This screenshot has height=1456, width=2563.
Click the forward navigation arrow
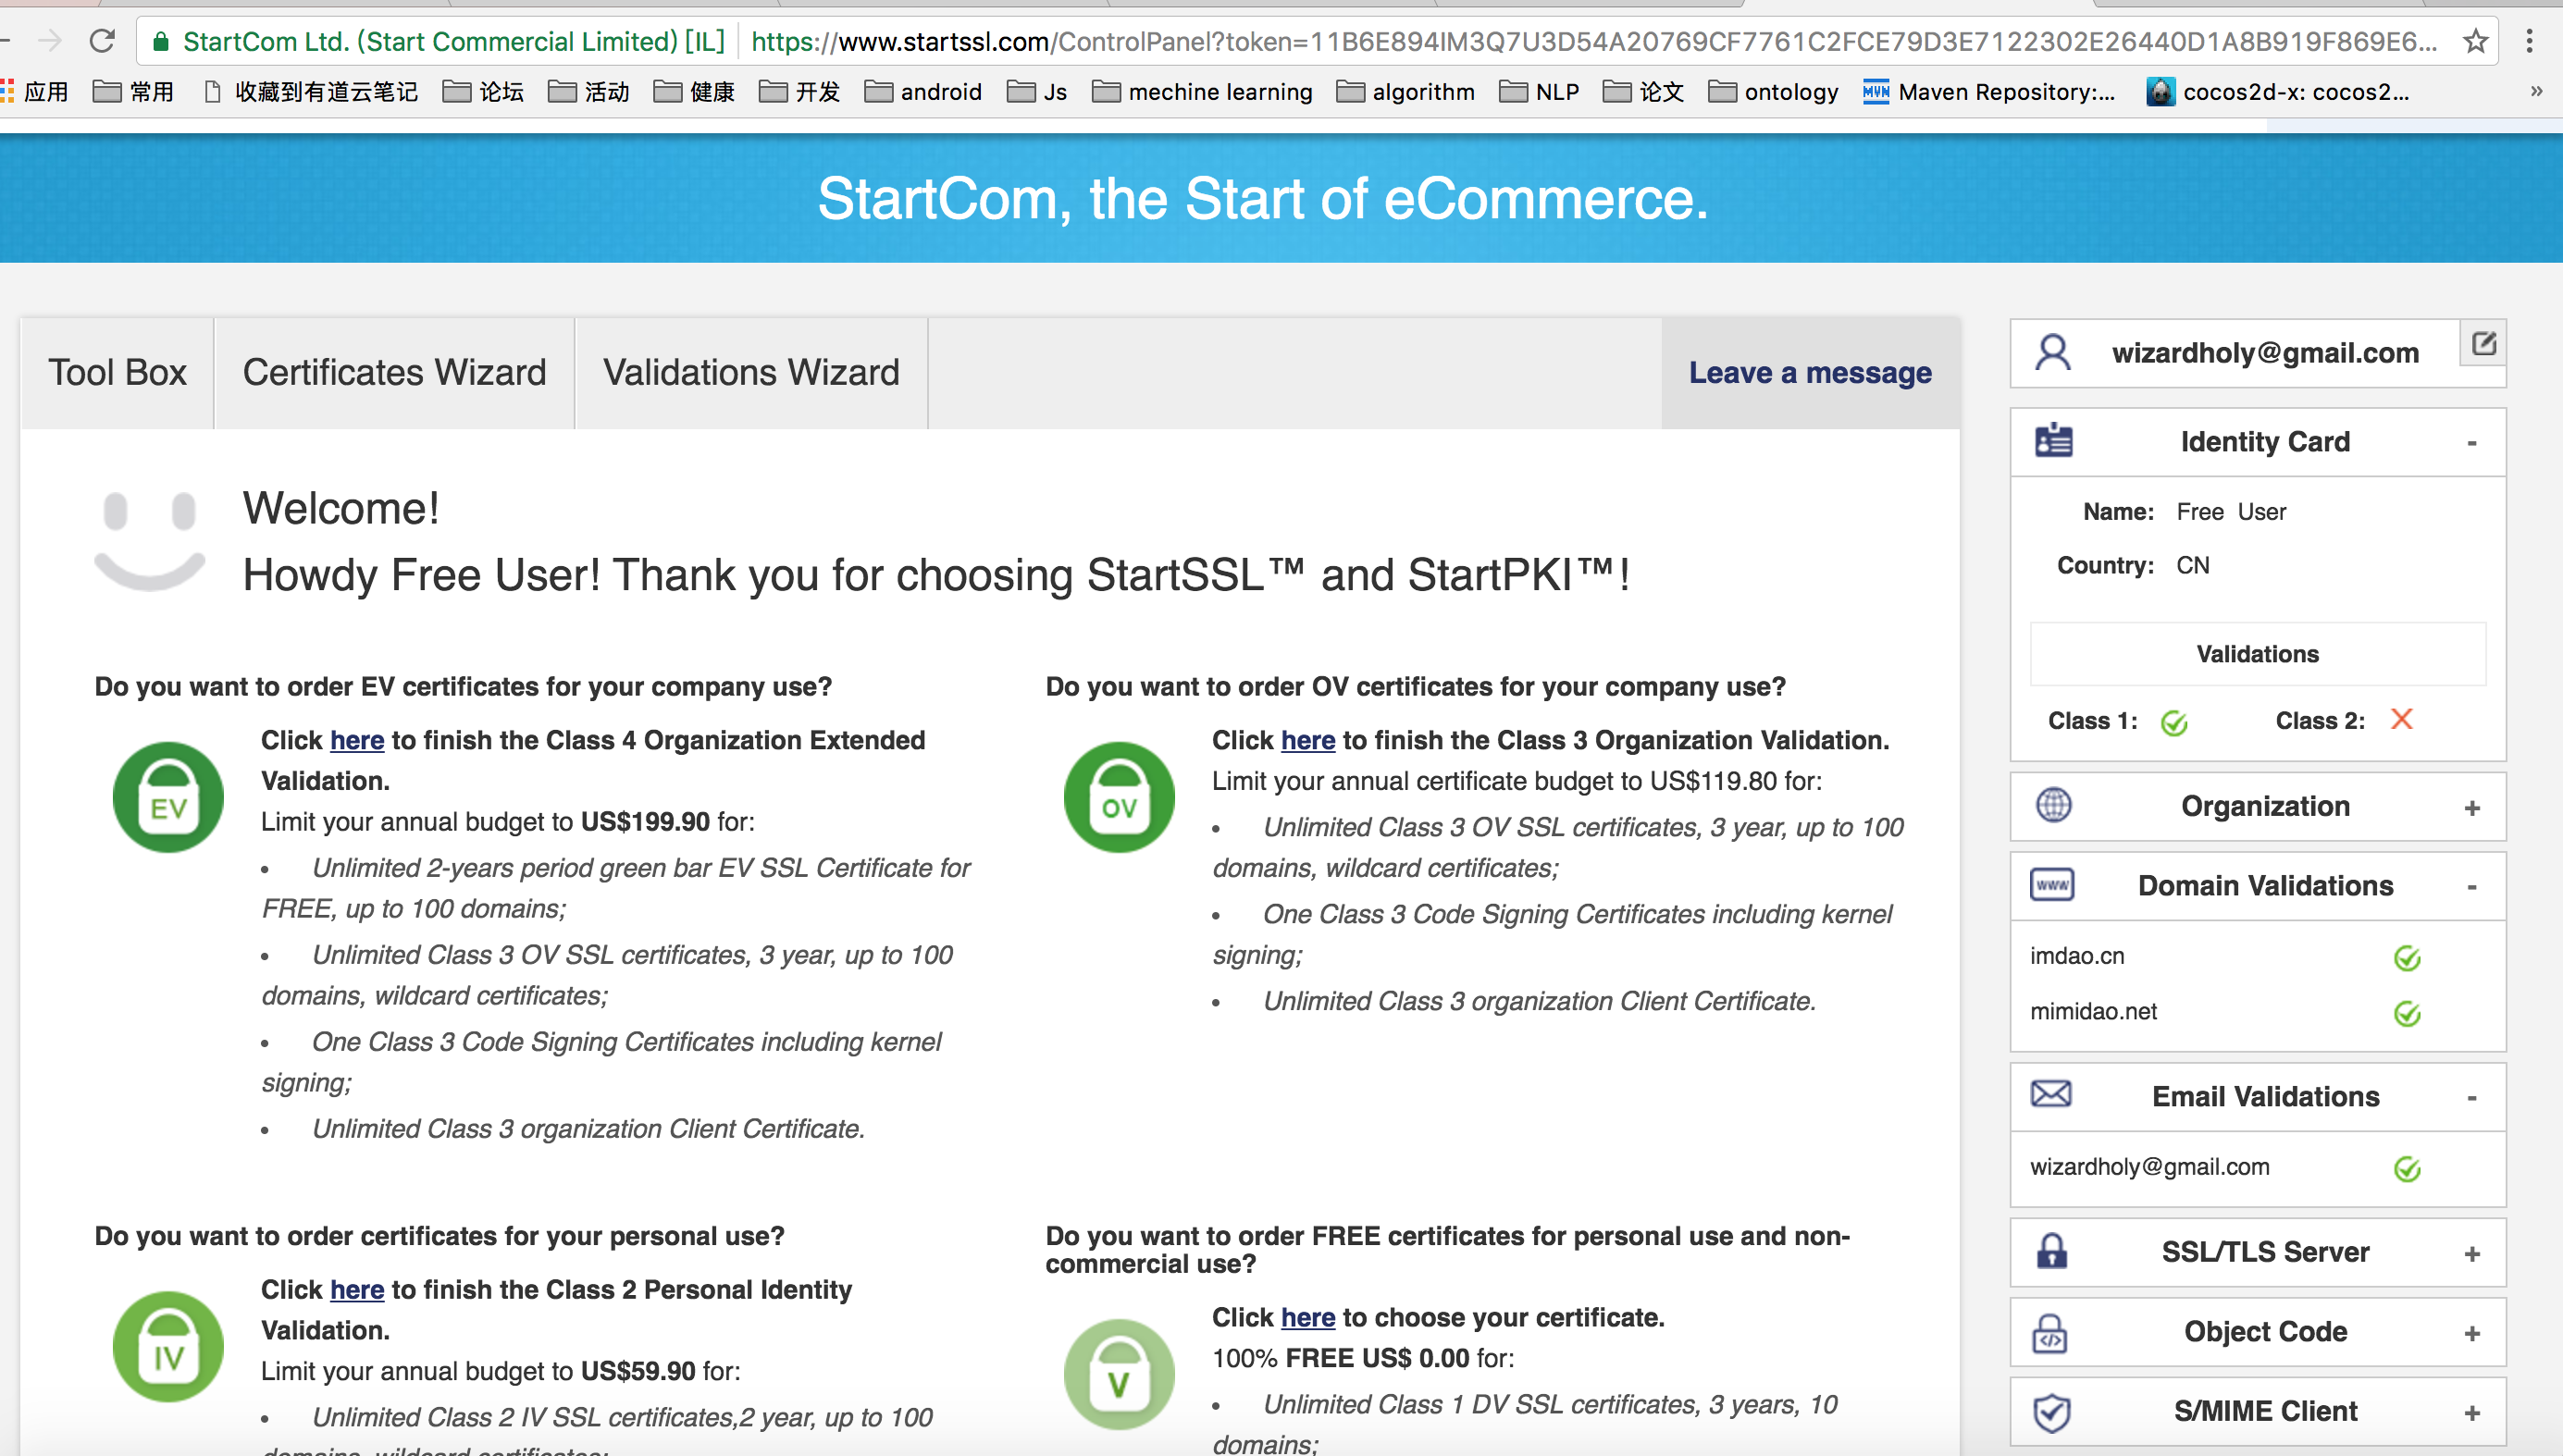[x=49, y=41]
